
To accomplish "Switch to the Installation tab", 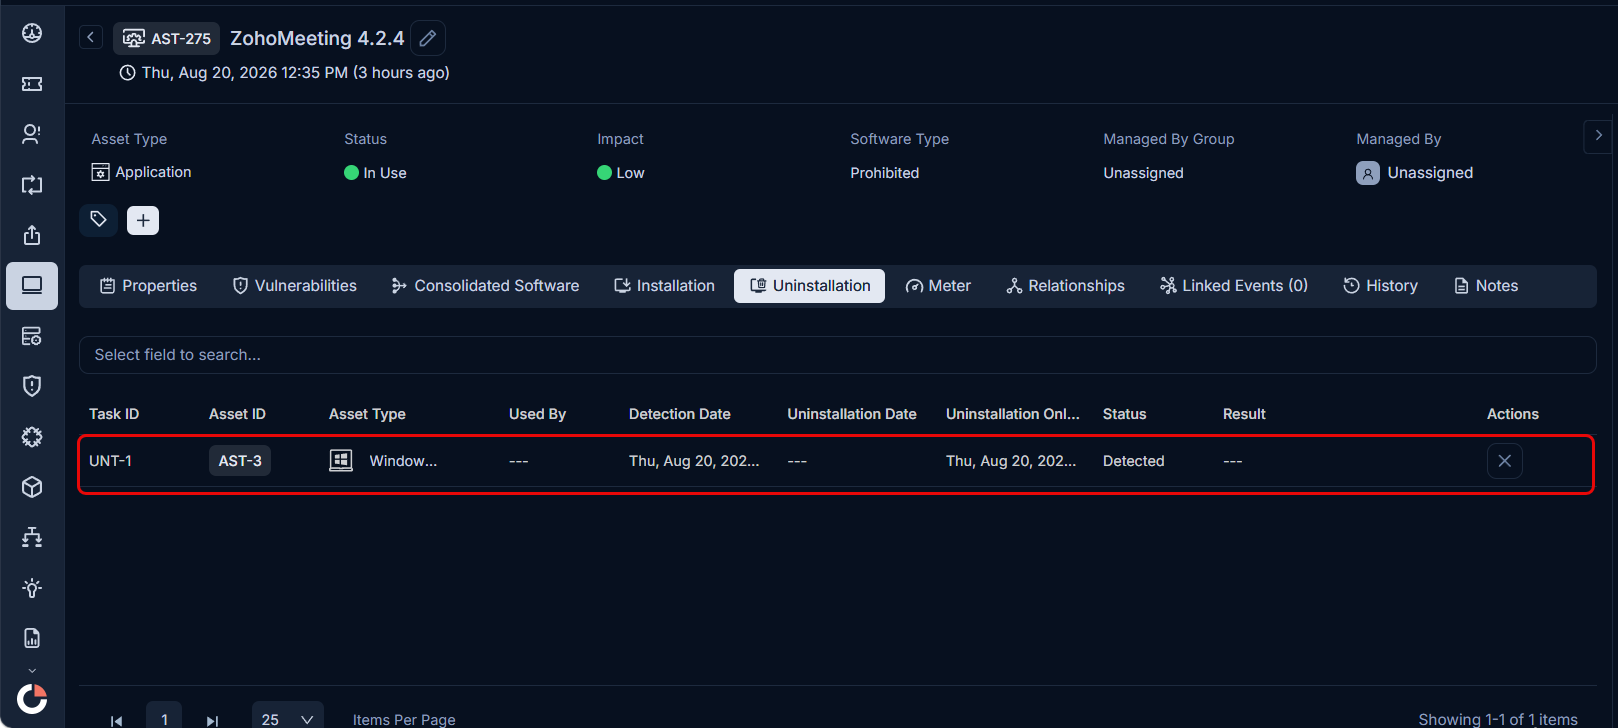I will (x=665, y=286).
